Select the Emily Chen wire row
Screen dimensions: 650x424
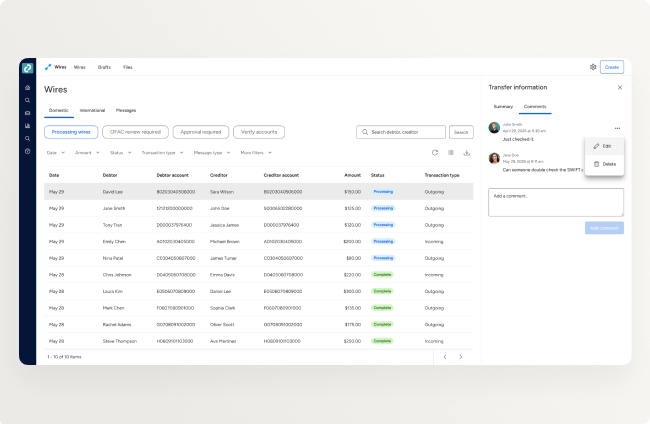[x=259, y=242]
